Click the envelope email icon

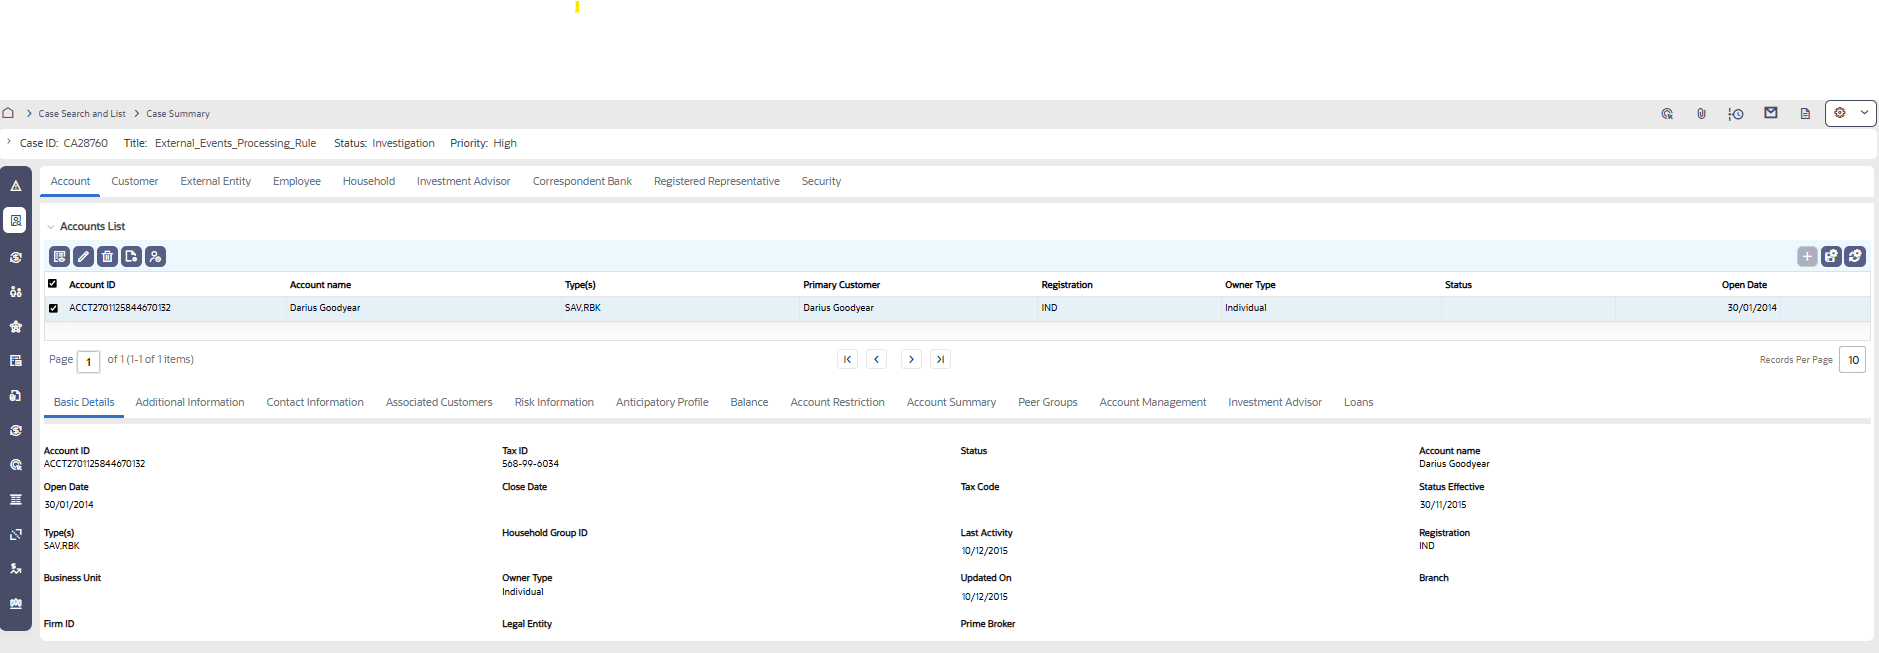coord(1771,113)
